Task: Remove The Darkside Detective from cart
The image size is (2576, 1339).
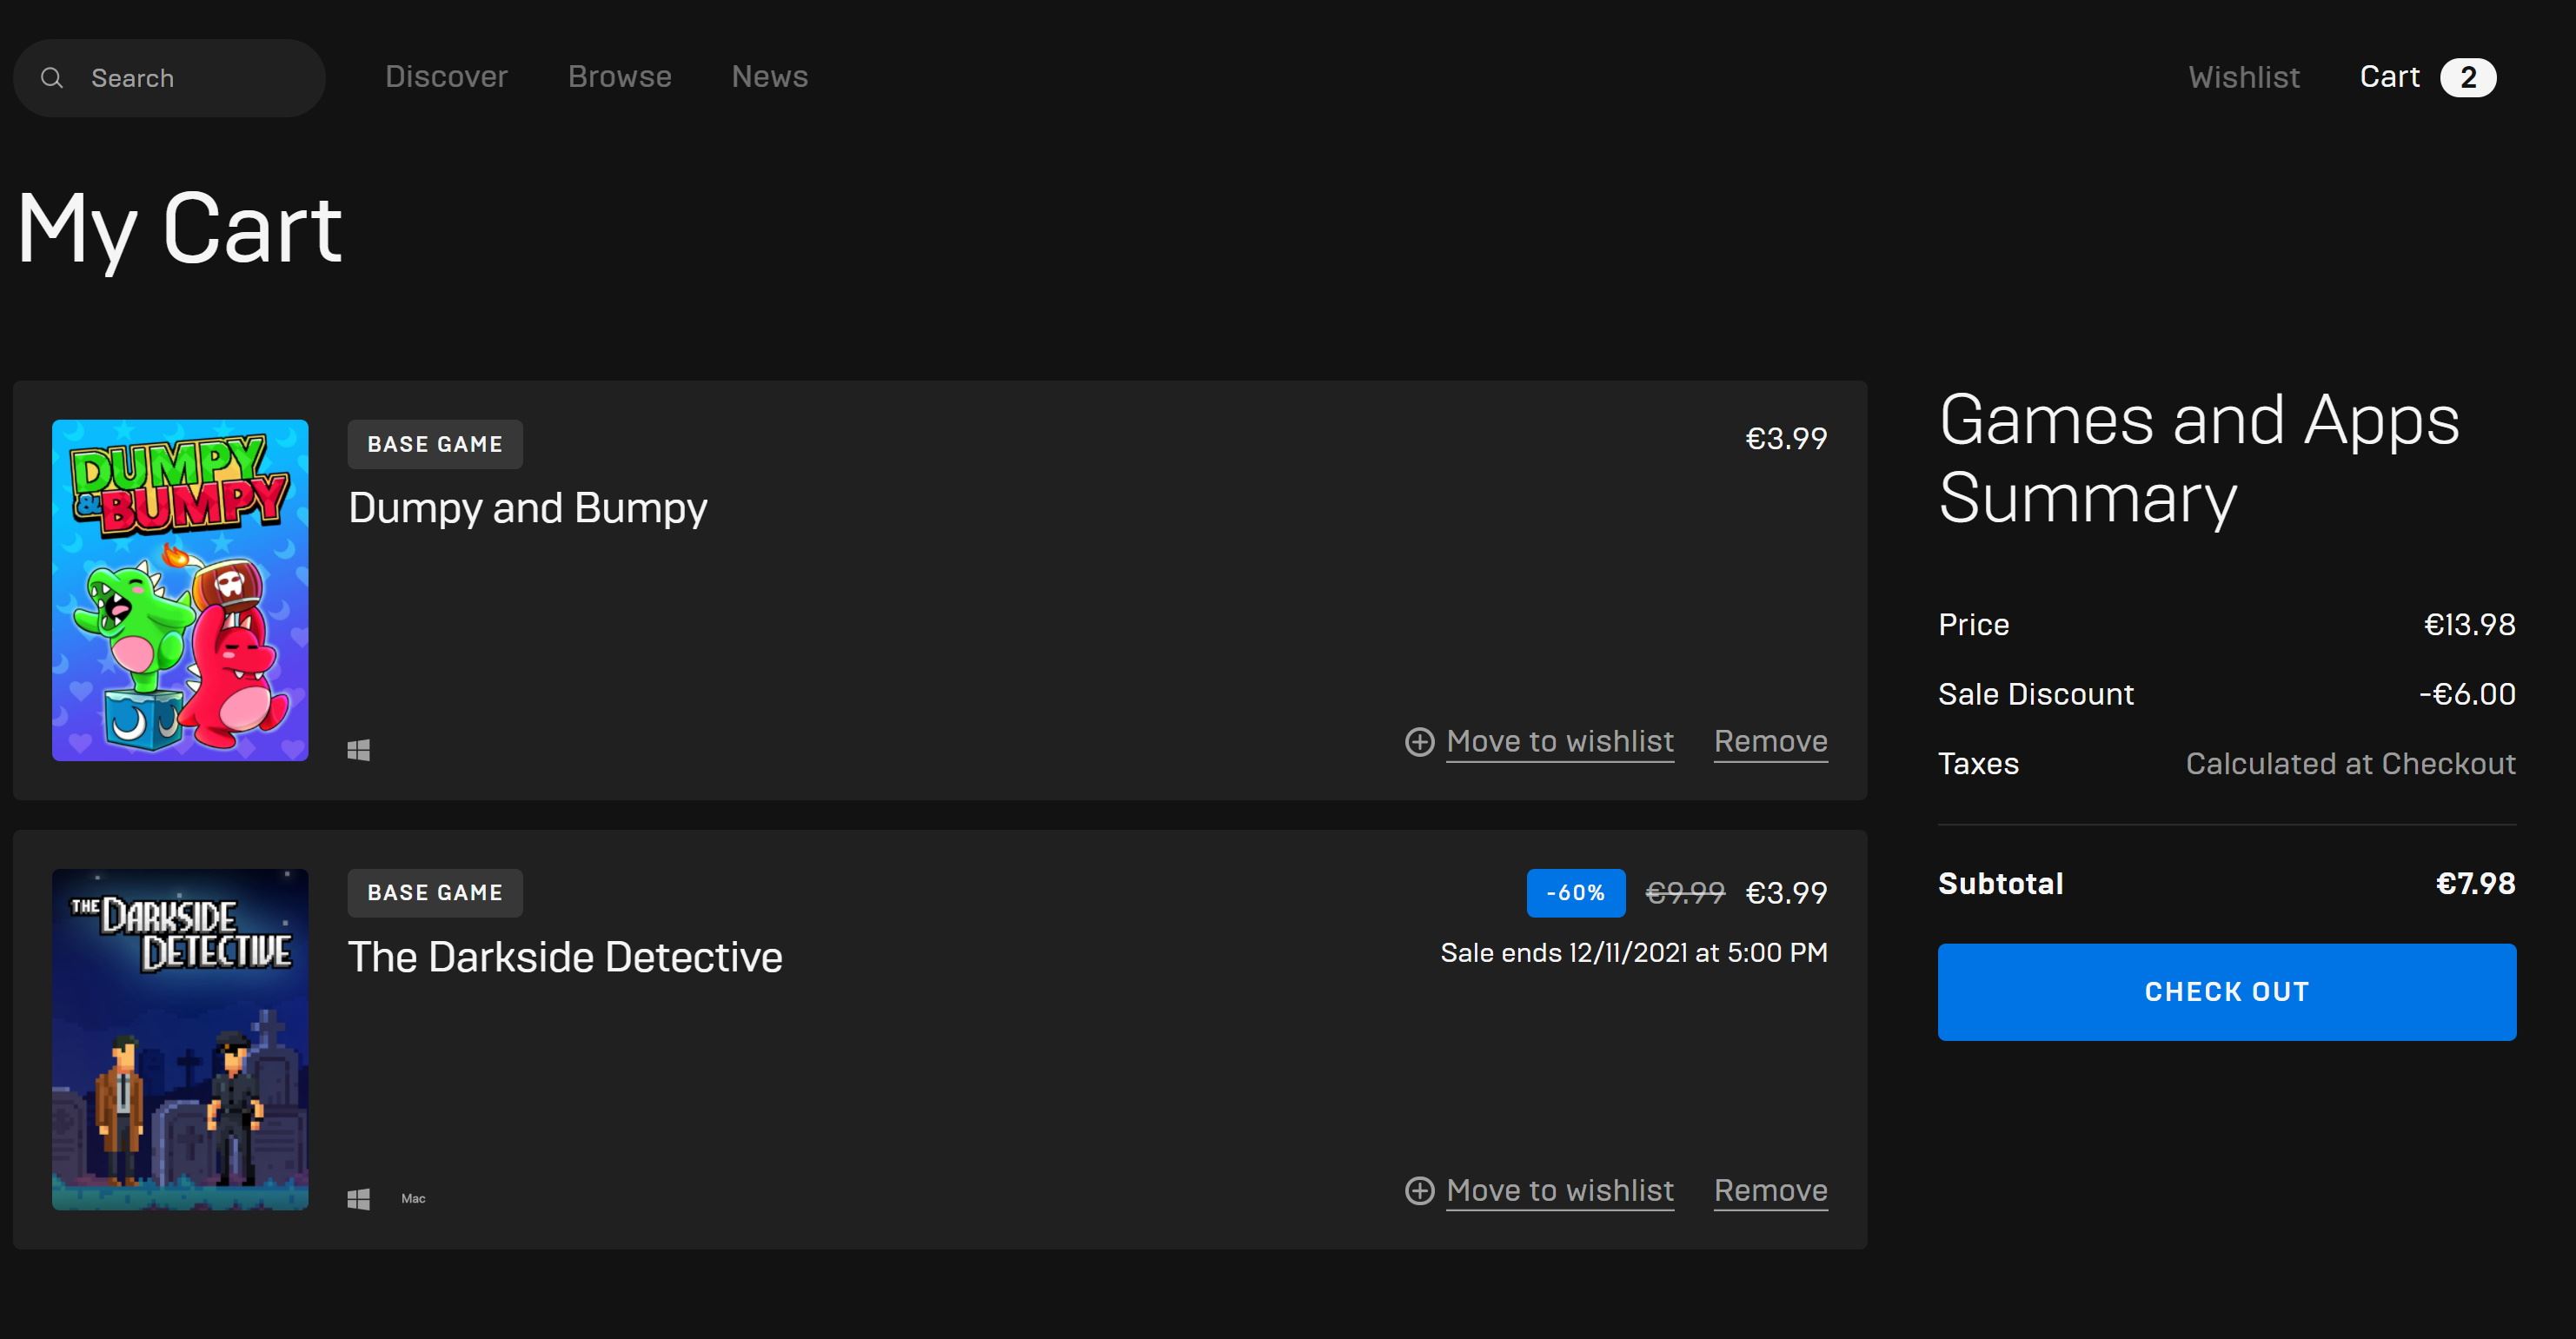Action: click(1770, 1191)
